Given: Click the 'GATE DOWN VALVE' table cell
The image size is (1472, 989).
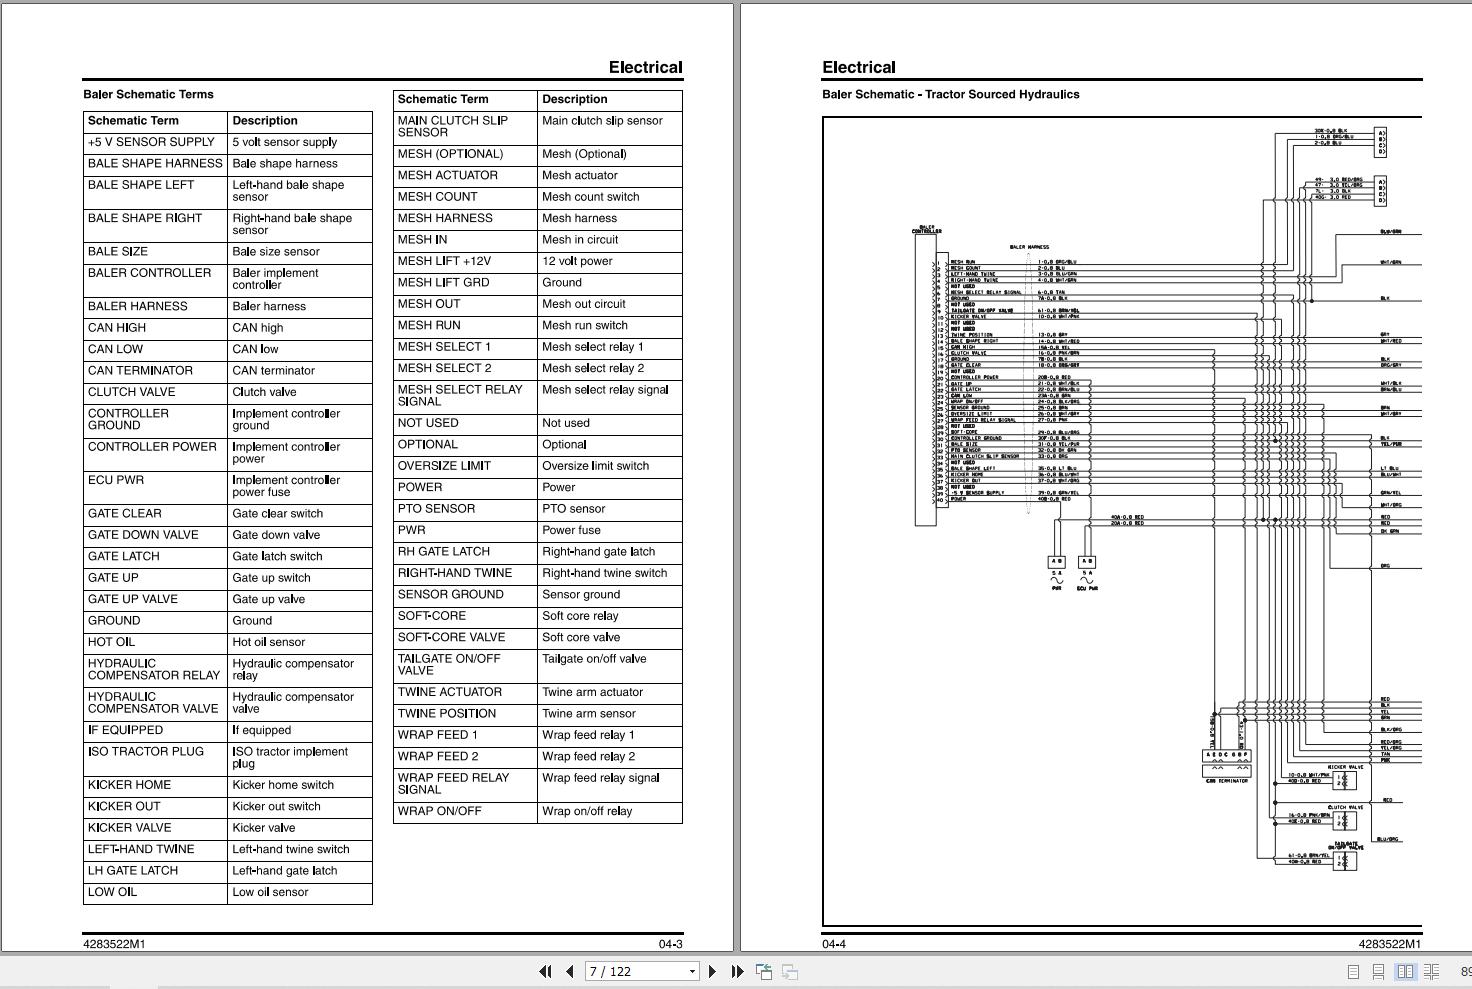Looking at the screenshot, I should (x=155, y=535).
